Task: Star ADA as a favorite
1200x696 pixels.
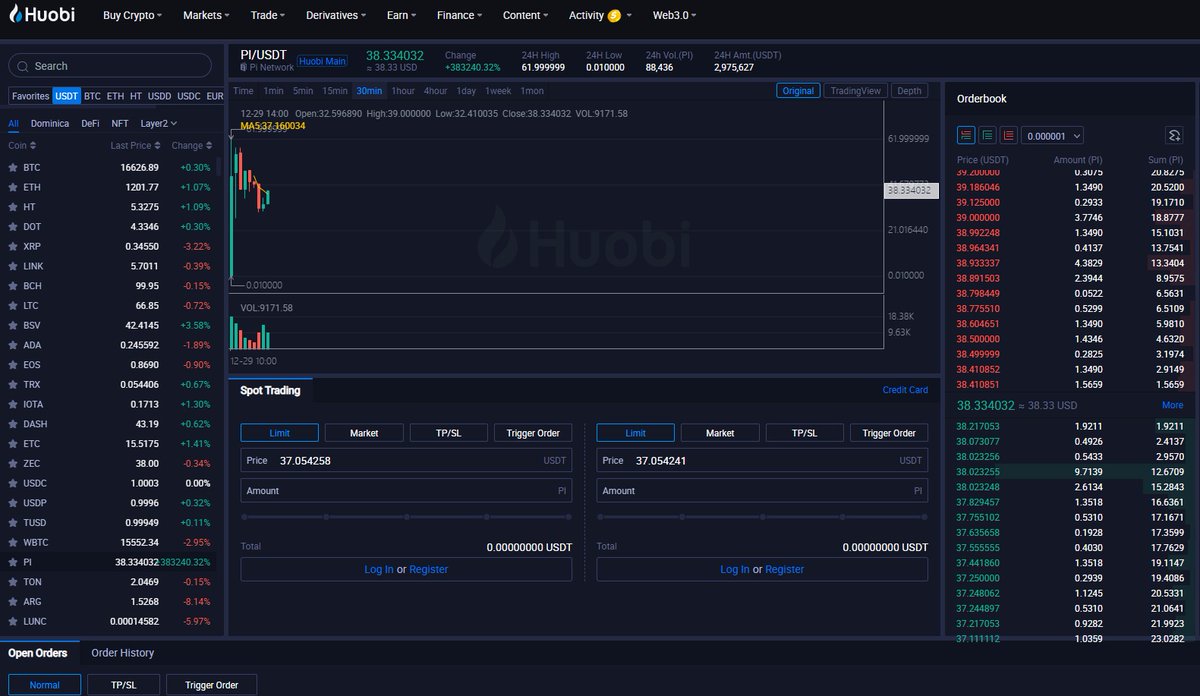Action: pos(13,345)
